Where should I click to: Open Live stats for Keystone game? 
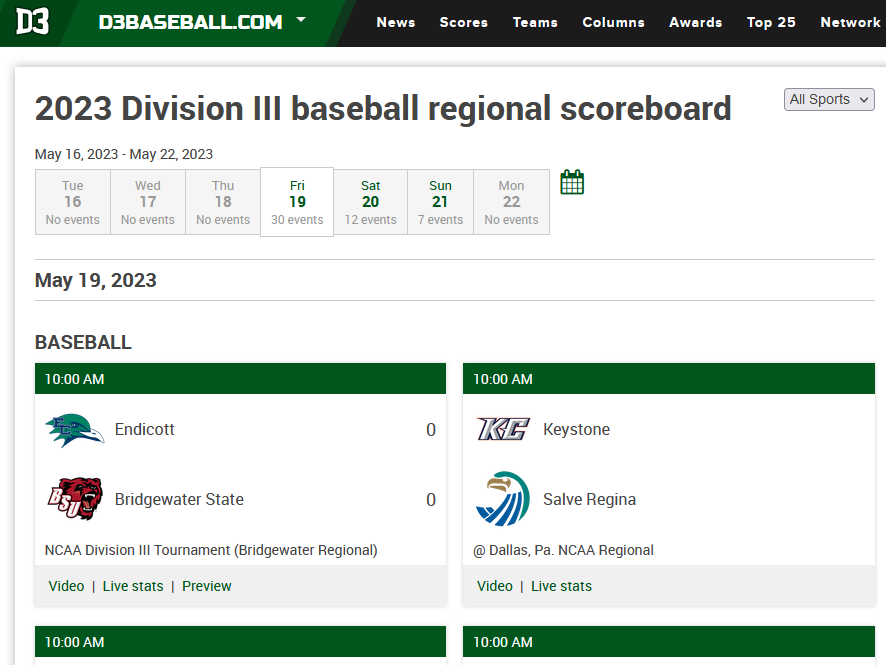click(561, 586)
